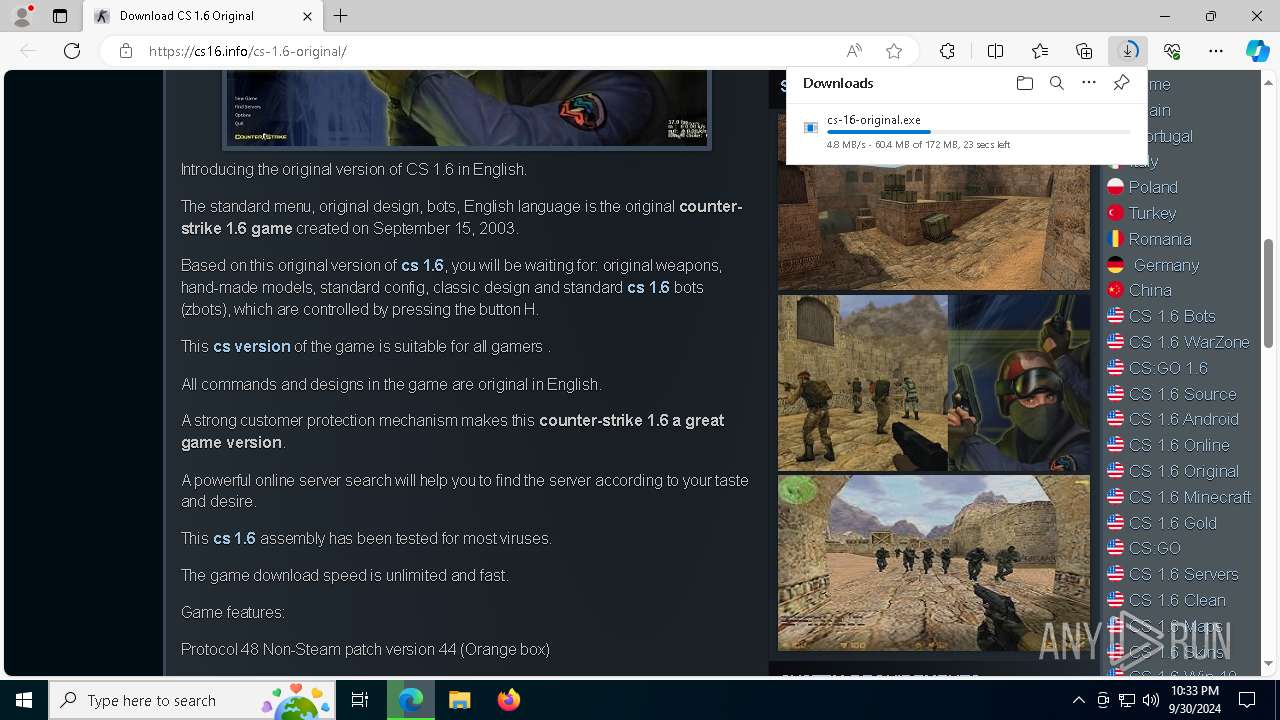Open the Extensions puzzle icon
The width and height of the screenshot is (1280, 720).
[x=947, y=51]
